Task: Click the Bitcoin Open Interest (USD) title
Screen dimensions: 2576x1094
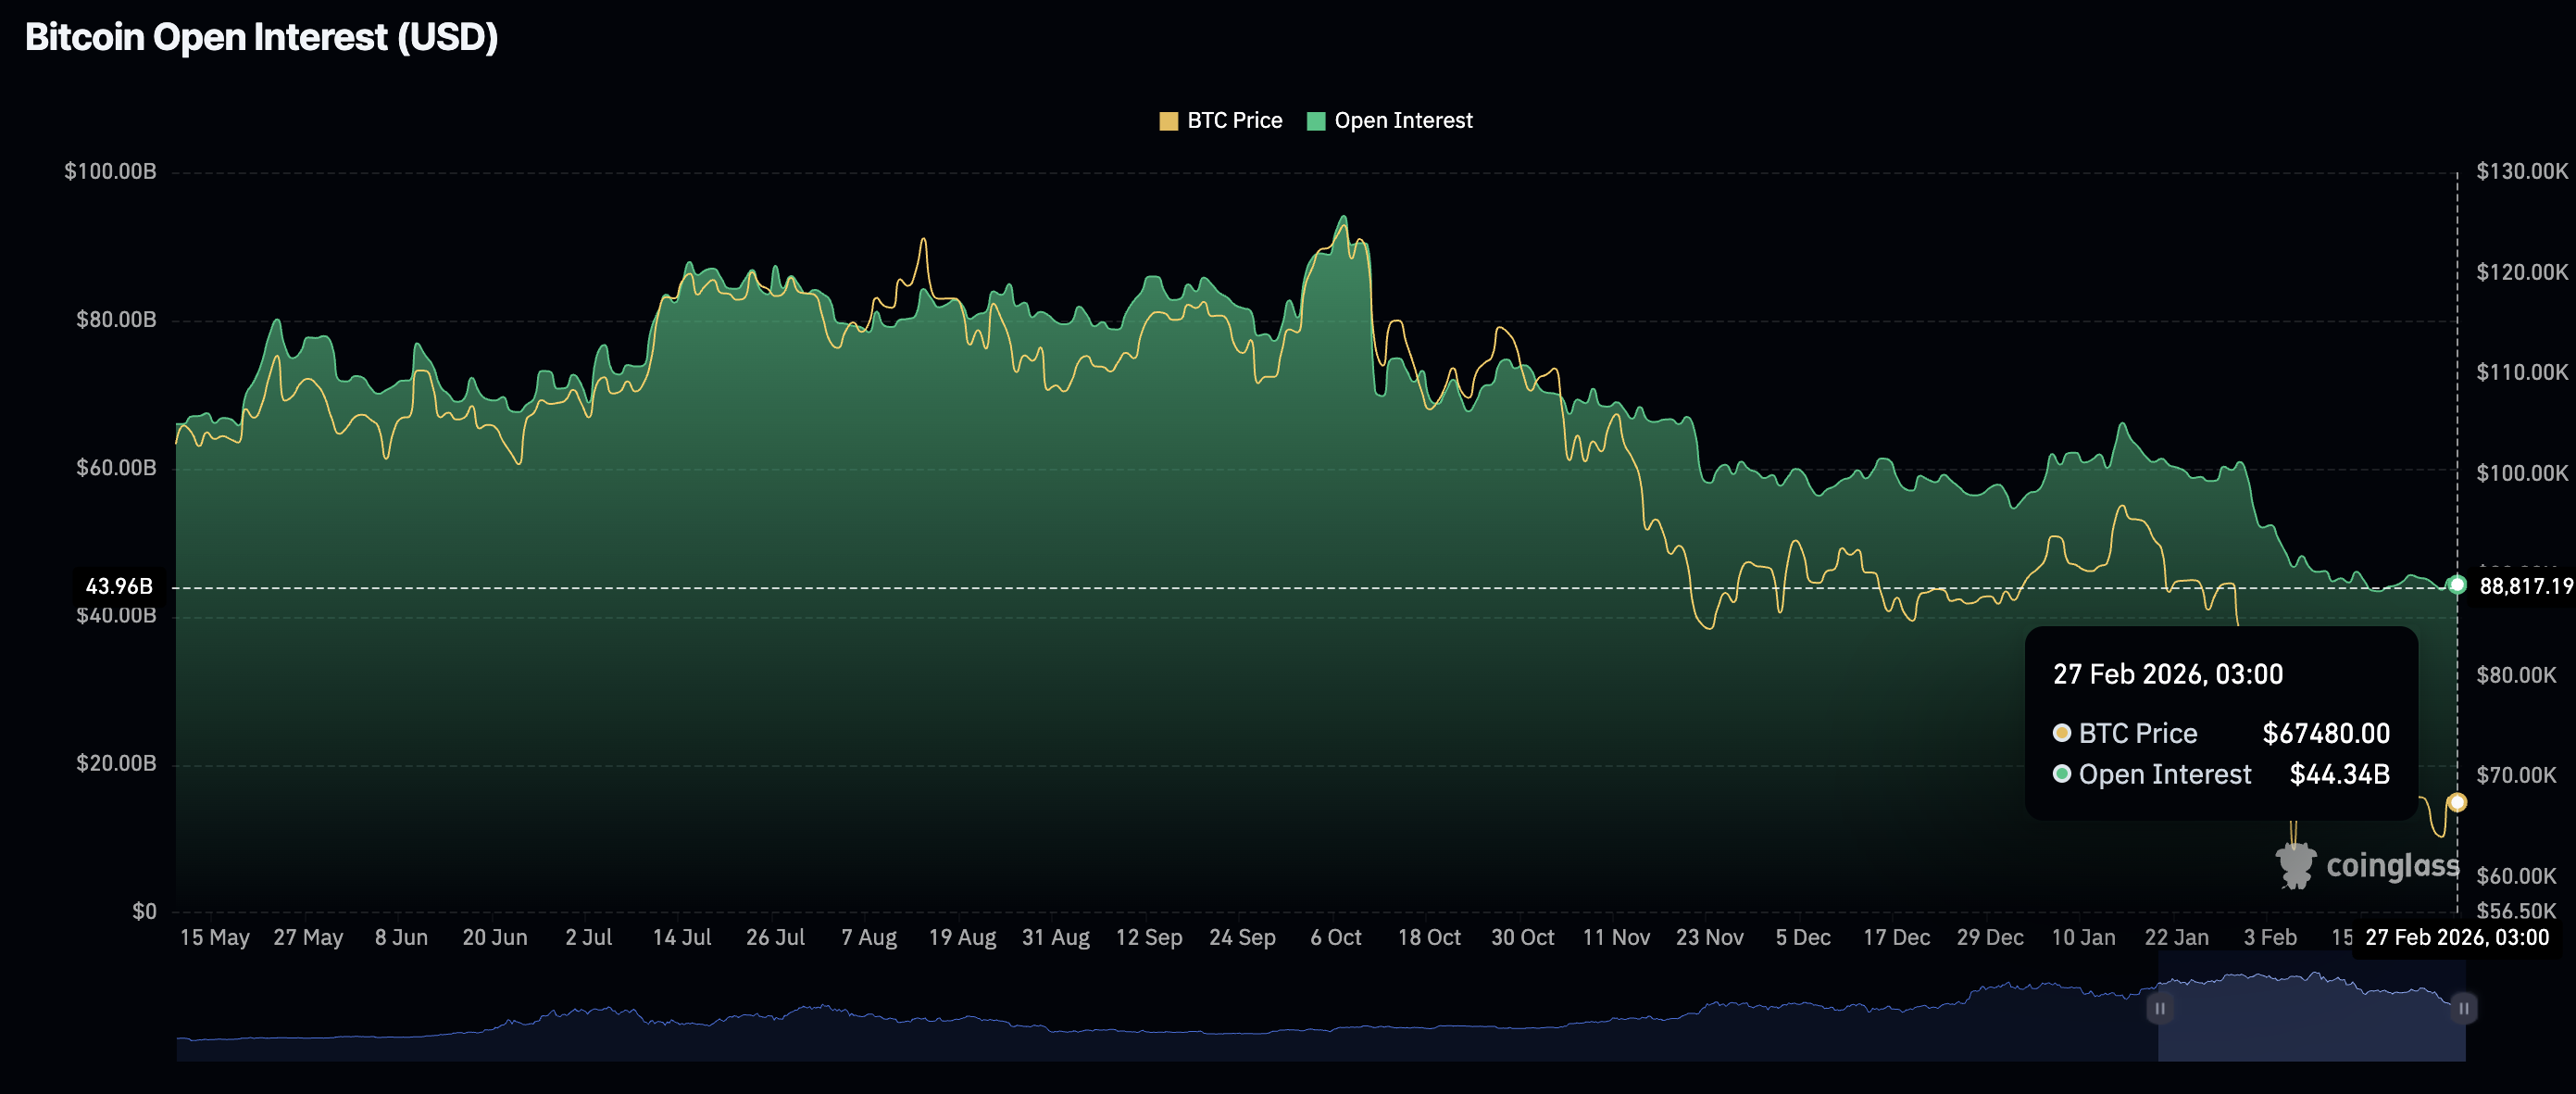Action: coord(261,38)
